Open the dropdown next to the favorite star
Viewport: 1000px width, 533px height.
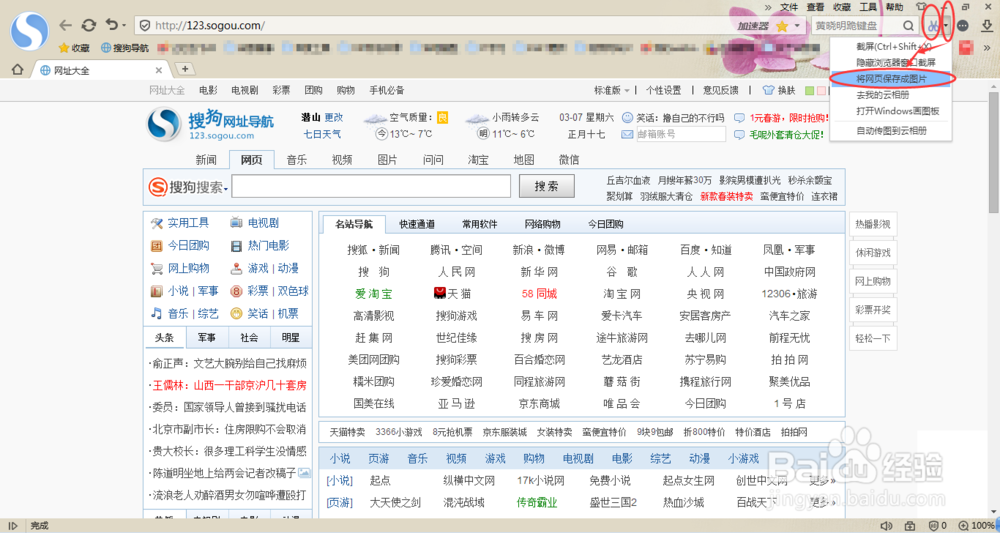click(797, 26)
